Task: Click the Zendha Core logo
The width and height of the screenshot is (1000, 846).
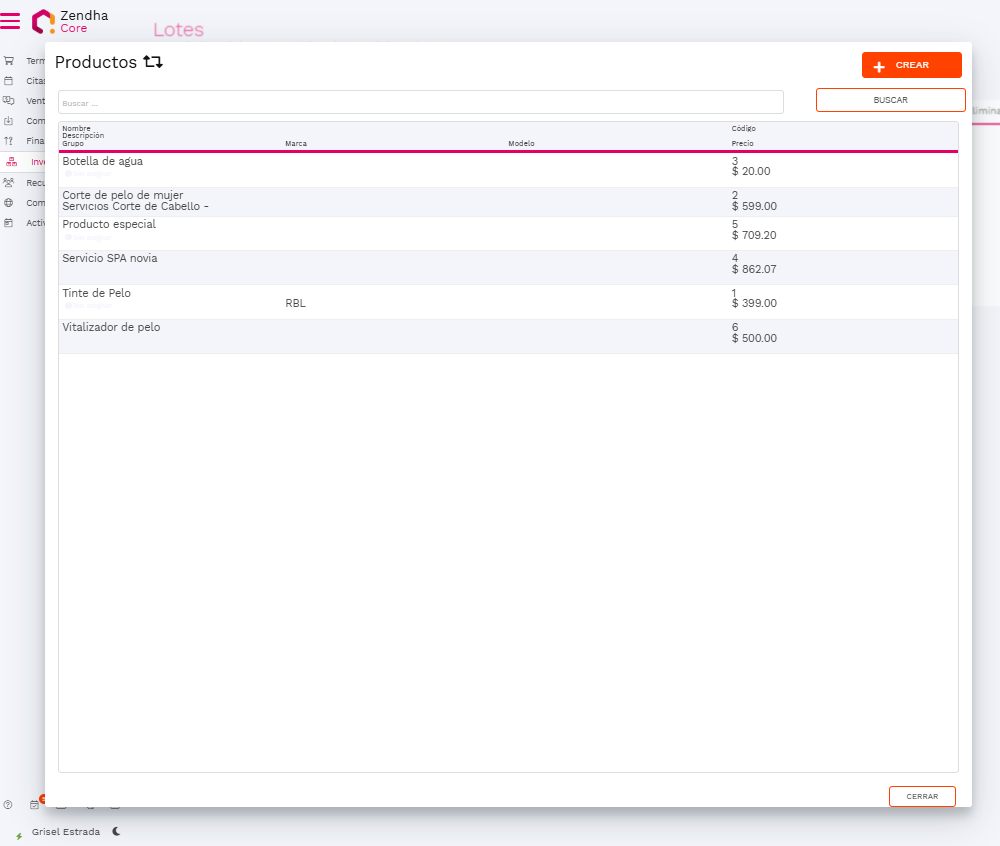Action: point(44,21)
